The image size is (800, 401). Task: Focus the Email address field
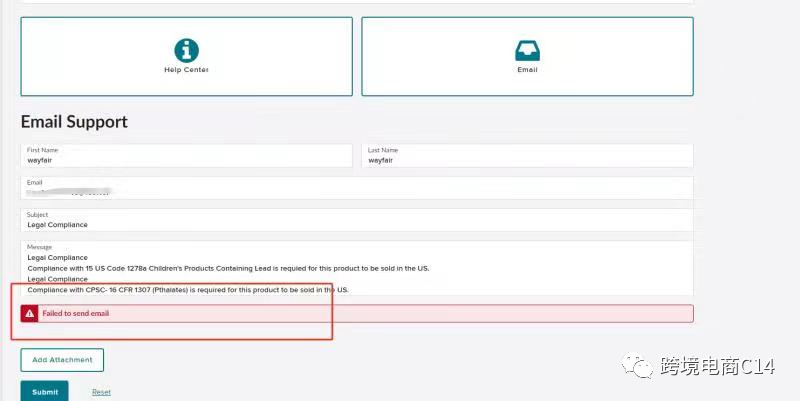[x=357, y=188]
